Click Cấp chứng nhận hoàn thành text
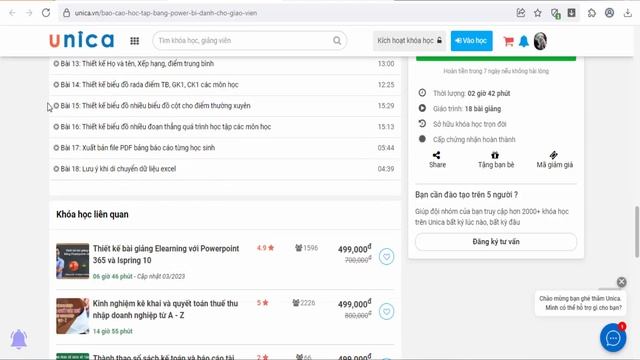Image resolution: width=640 pixels, height=360 pixels. click(x=474, y=140)
